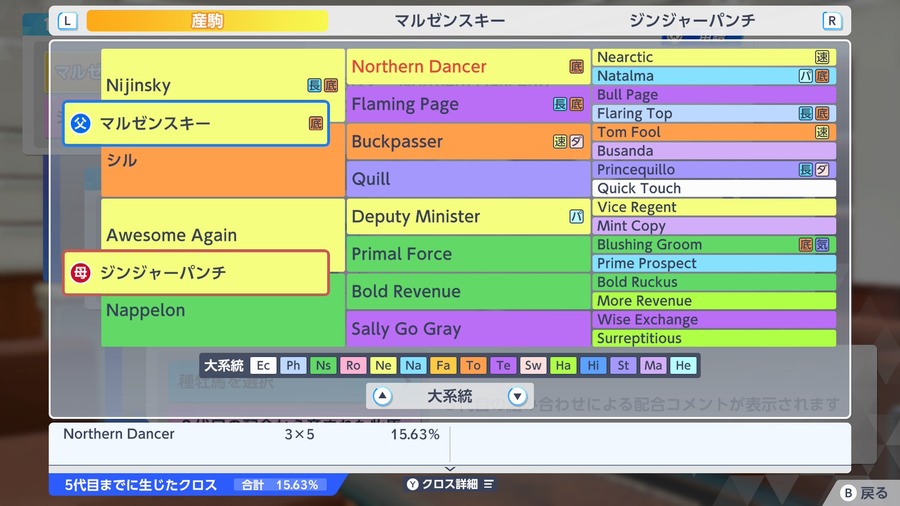The height and width of the screenshot is (506, 900).
Task: Click the パ trait icon on Deputy Minister
Action: 576,216
